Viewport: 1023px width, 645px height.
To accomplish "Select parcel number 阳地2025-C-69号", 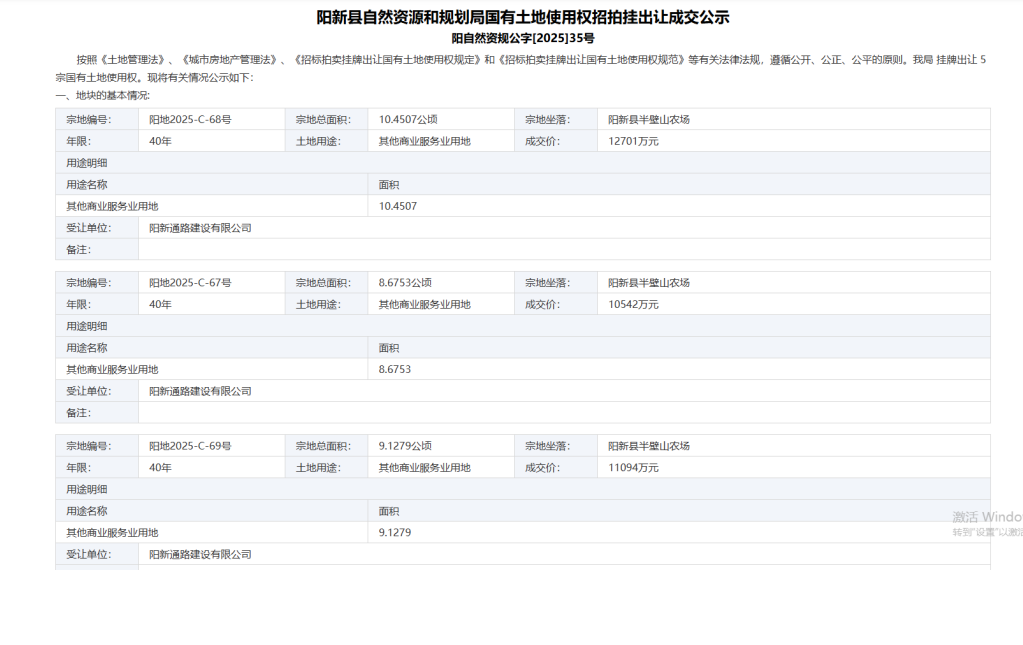I will (x=190, y=446).
